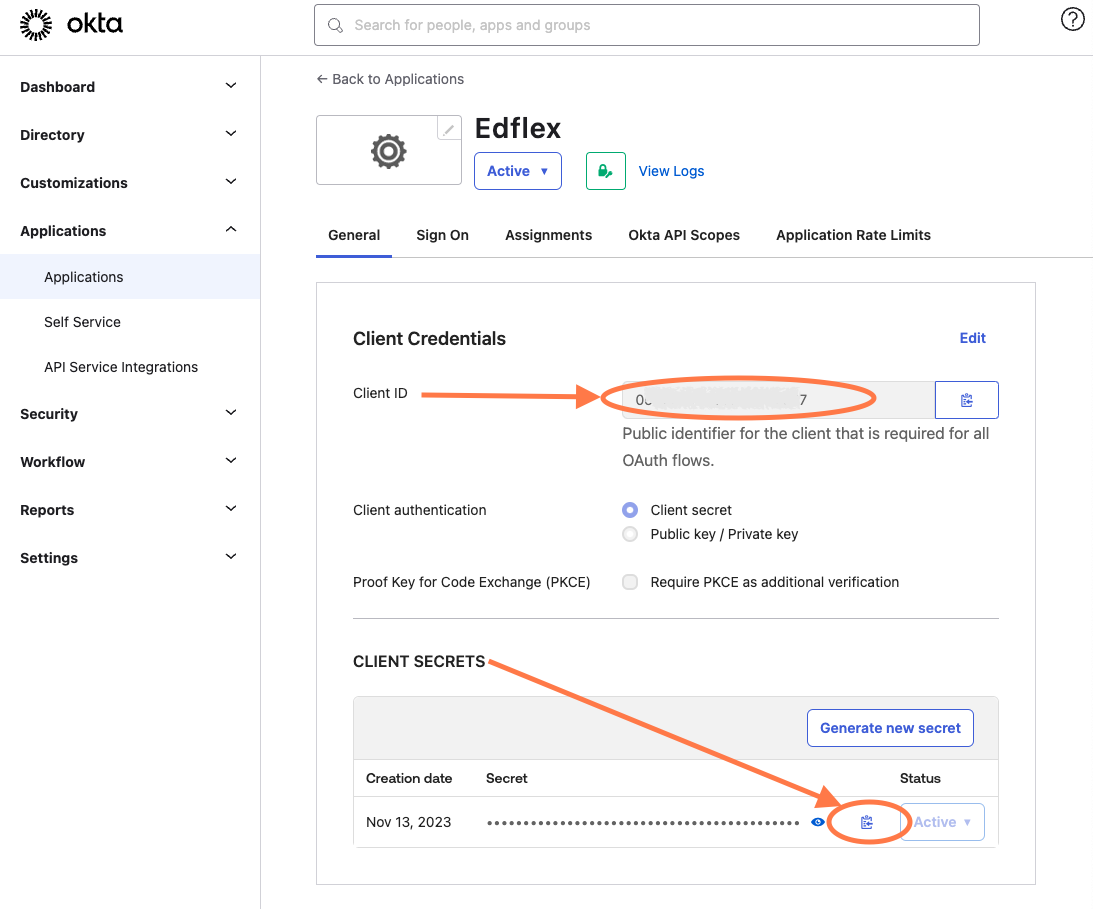This screenshot has height=909, width=1093.
Task: Copy the client secret to clipboard
Action: pos(866,823)
